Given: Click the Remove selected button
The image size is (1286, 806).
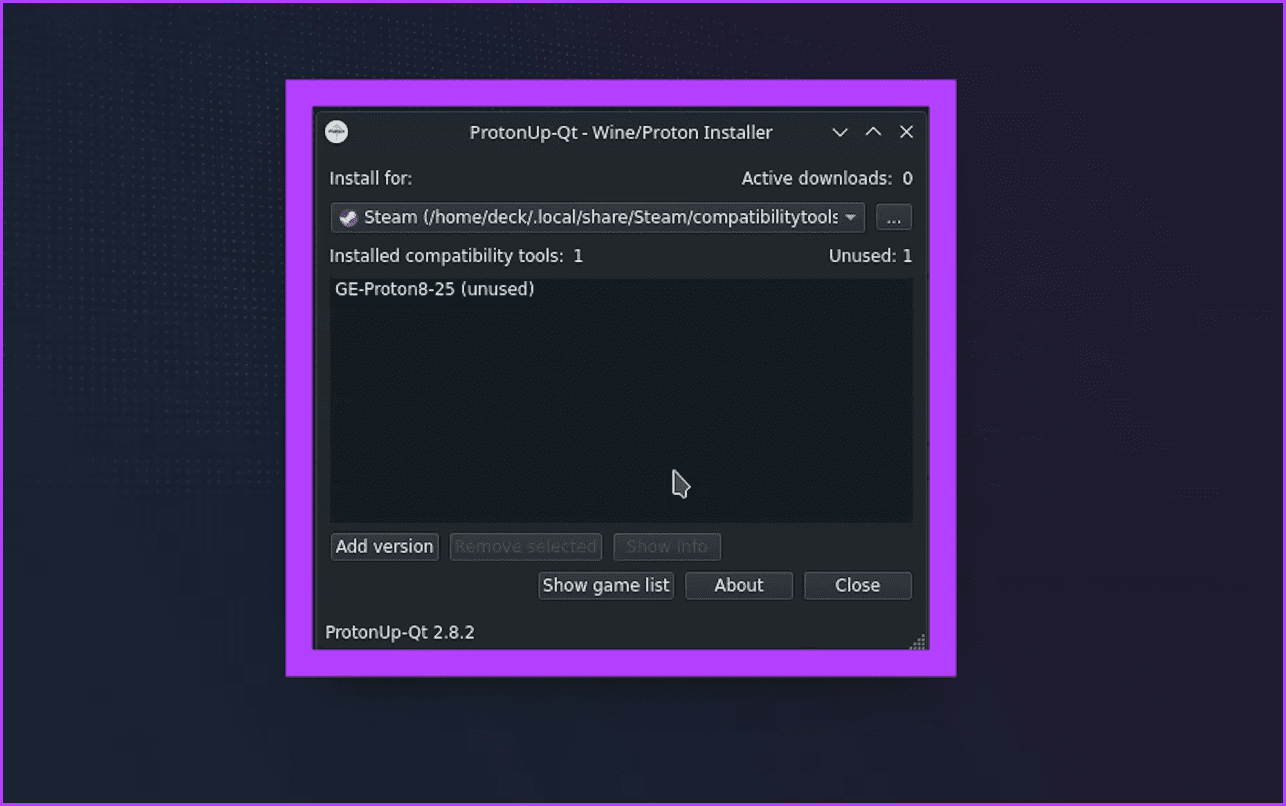Looking at the screenshot, I should [525, 546].
